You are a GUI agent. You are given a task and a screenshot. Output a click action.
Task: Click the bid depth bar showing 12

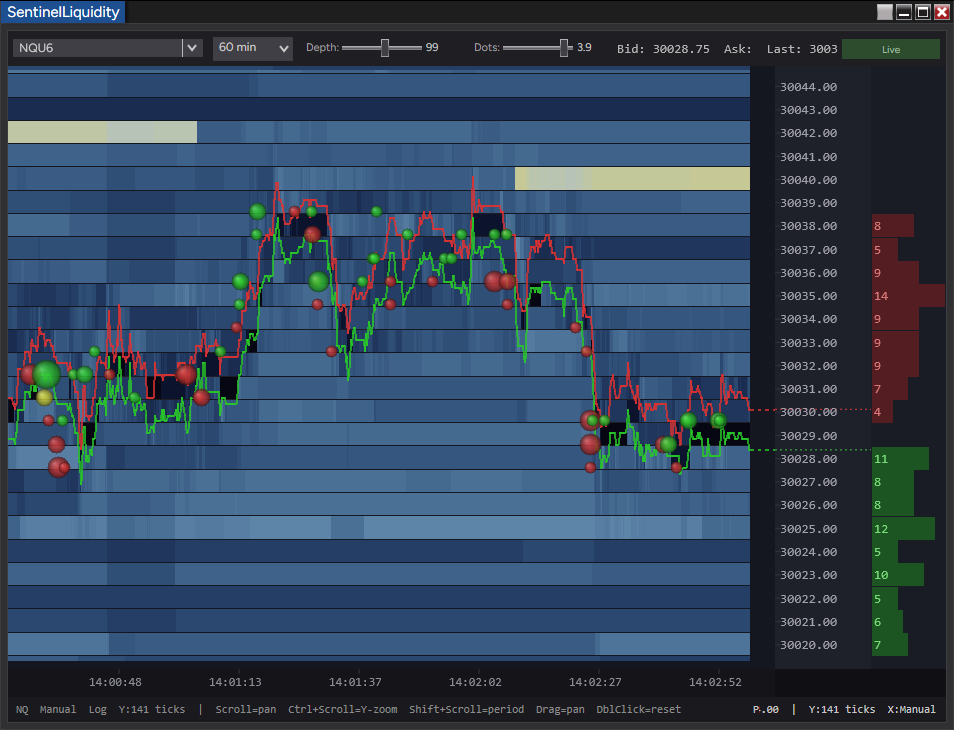coord(903,529)
